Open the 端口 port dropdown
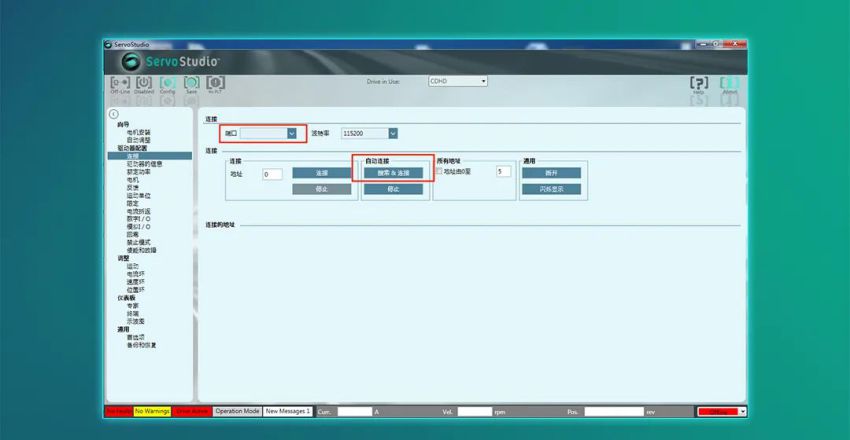This screenshot has height=440, width=850. click(291, 133)
